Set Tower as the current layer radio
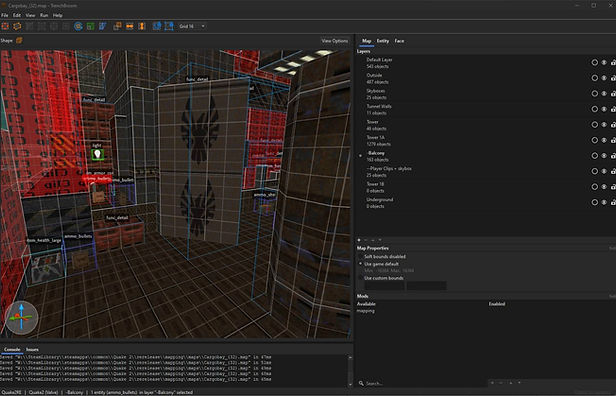Viewport: 616px width, 396px height. click(x=594, y=125)
